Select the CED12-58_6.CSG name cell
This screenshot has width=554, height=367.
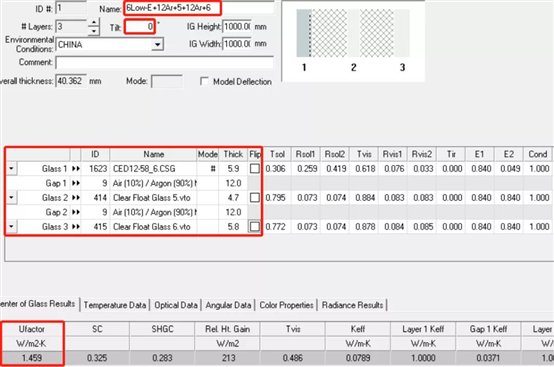coord(153,169)
